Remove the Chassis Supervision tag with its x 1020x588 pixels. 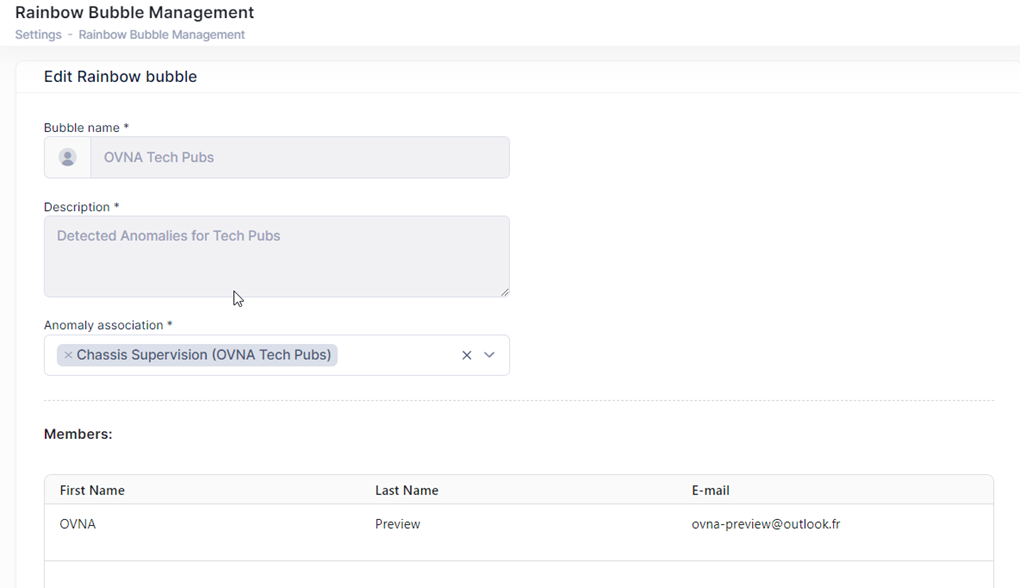point(68,355)
